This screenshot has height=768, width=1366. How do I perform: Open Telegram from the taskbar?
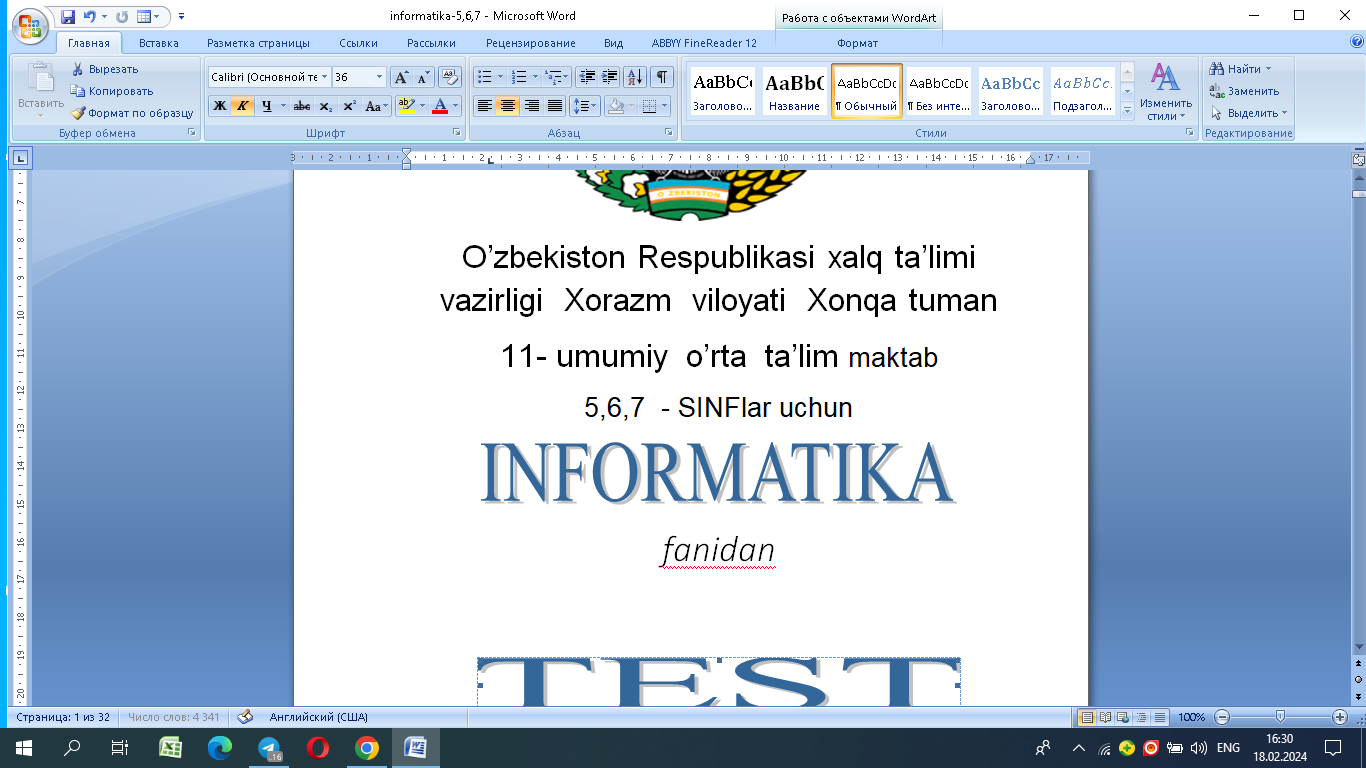click(269, 748)
